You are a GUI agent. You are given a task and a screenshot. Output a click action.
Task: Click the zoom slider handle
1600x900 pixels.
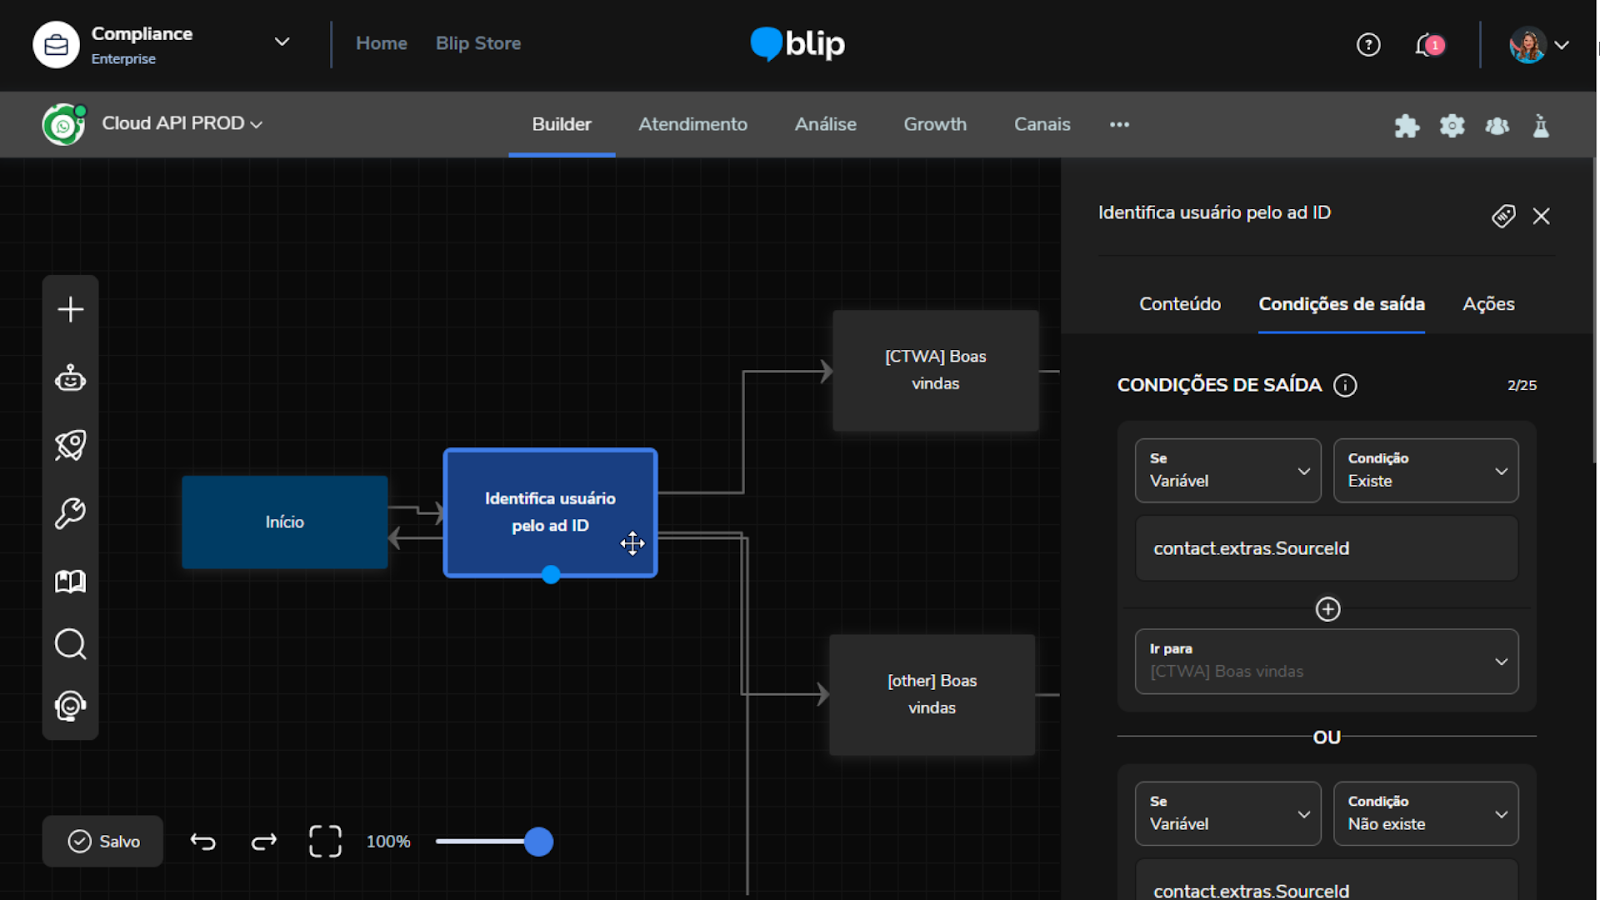click(x=539, y=842)
